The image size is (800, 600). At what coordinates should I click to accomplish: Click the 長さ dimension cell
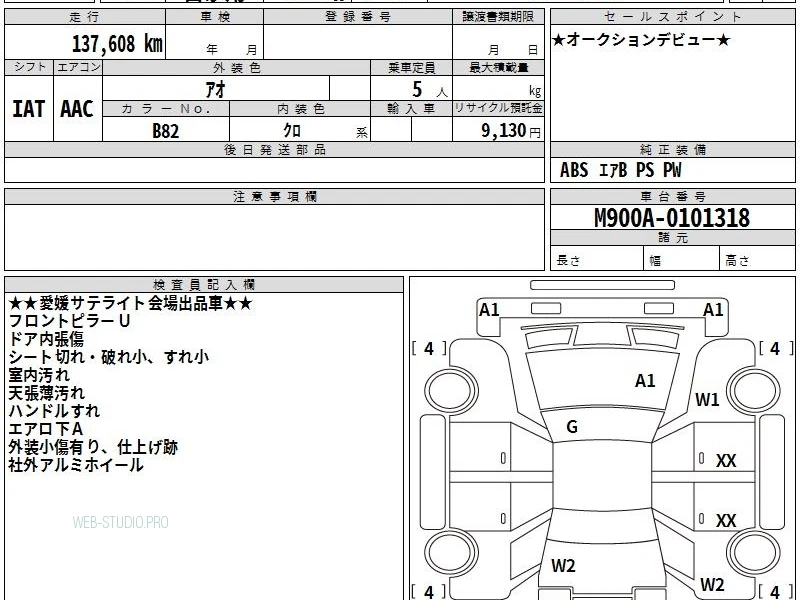tap(597, 258)
